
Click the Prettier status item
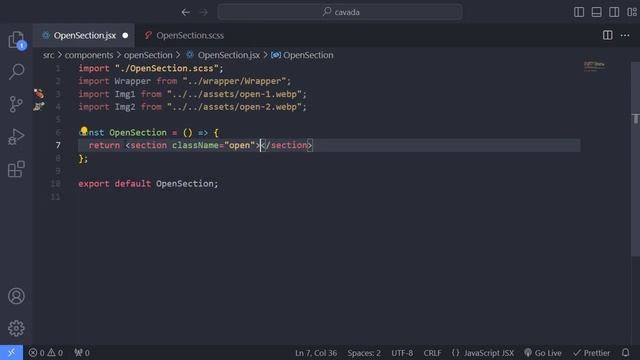(591, 353)
